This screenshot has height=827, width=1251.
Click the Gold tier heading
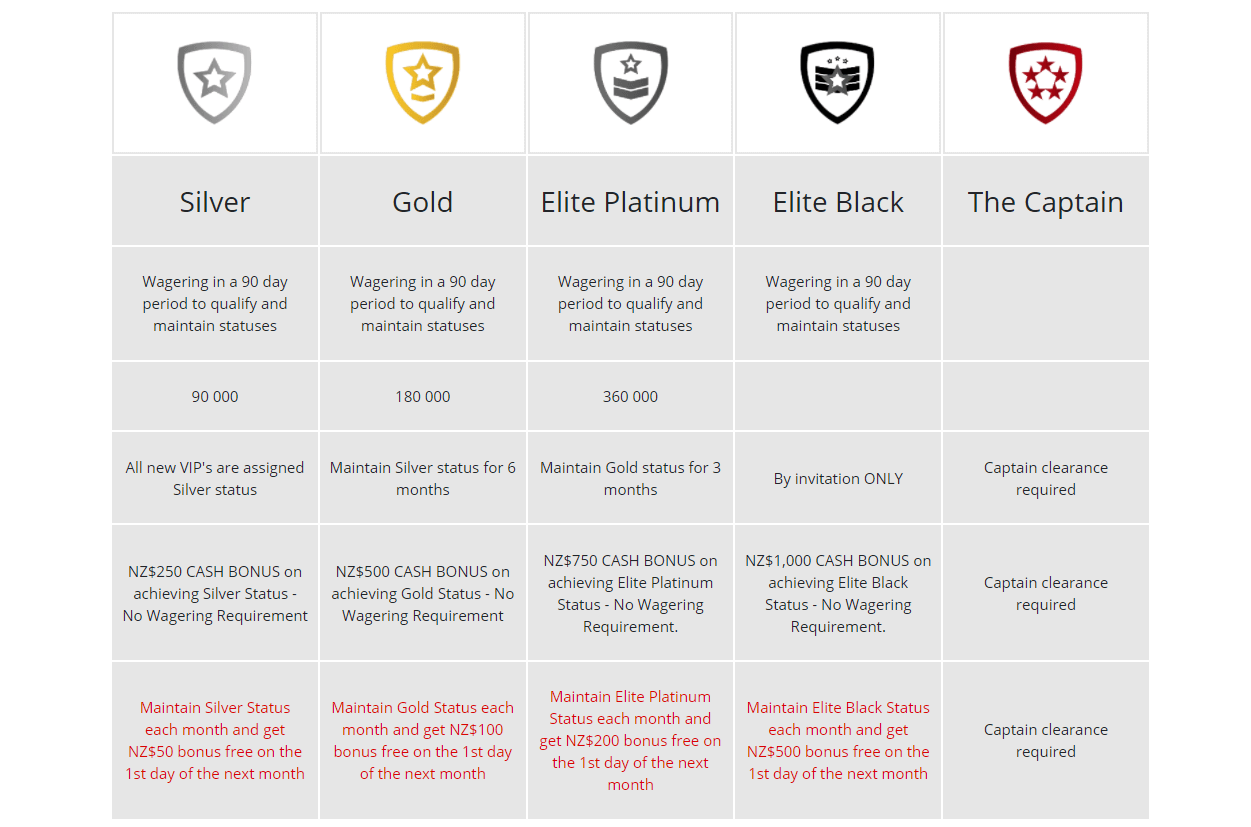point(422,202)
